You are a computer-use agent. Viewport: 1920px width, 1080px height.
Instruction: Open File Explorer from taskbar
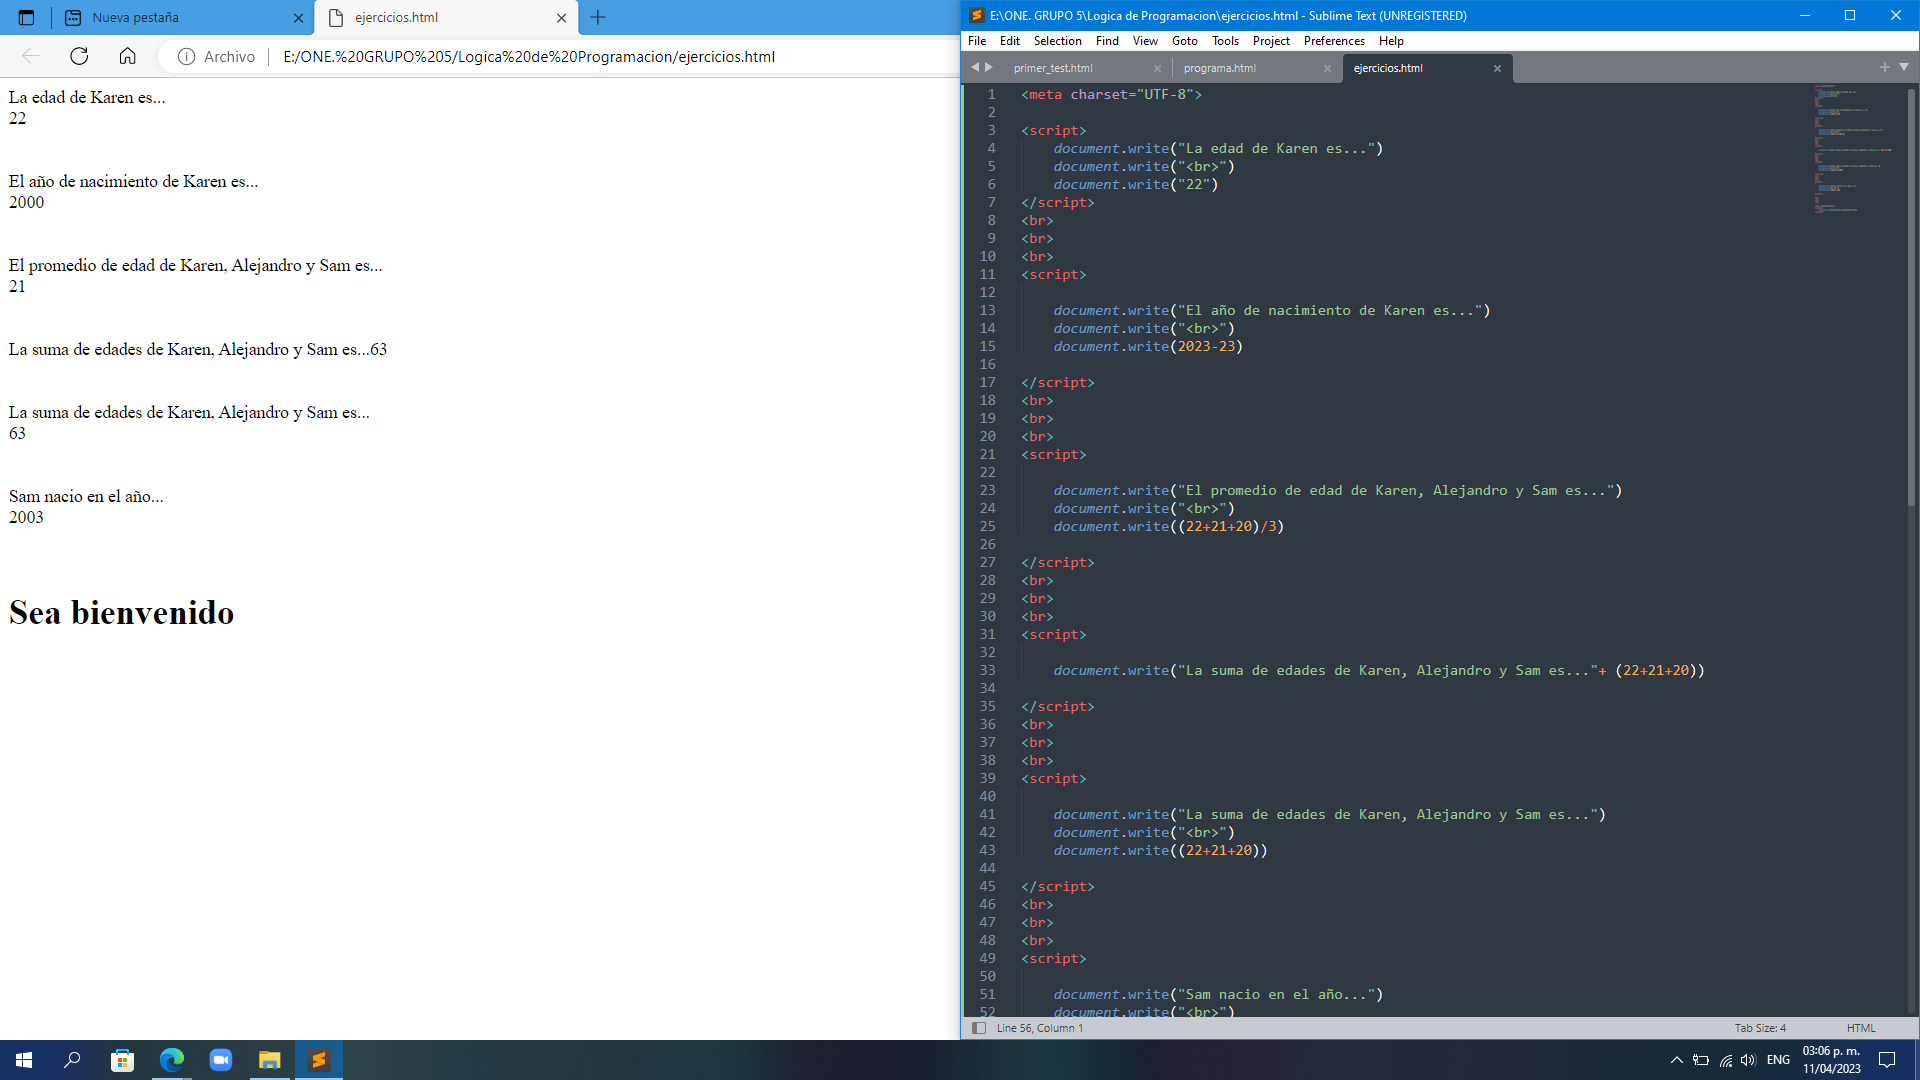[x=269, y=1060]
